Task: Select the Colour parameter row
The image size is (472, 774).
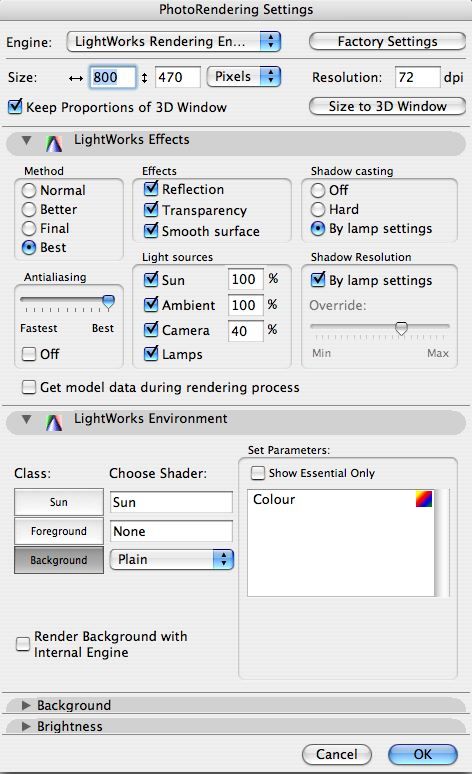Action: (342, 499)
